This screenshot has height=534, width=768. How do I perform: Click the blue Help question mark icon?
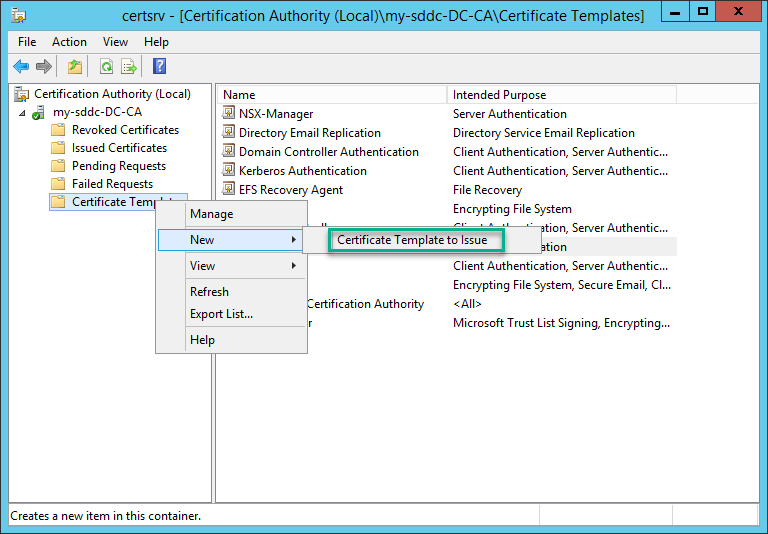160,66
